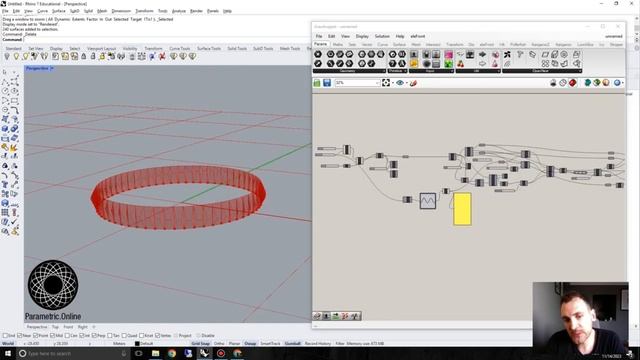The height and width of the screenshot is (360, 640).
Task: Click the File Explorer icon on the taskbar
Action: 156,353
